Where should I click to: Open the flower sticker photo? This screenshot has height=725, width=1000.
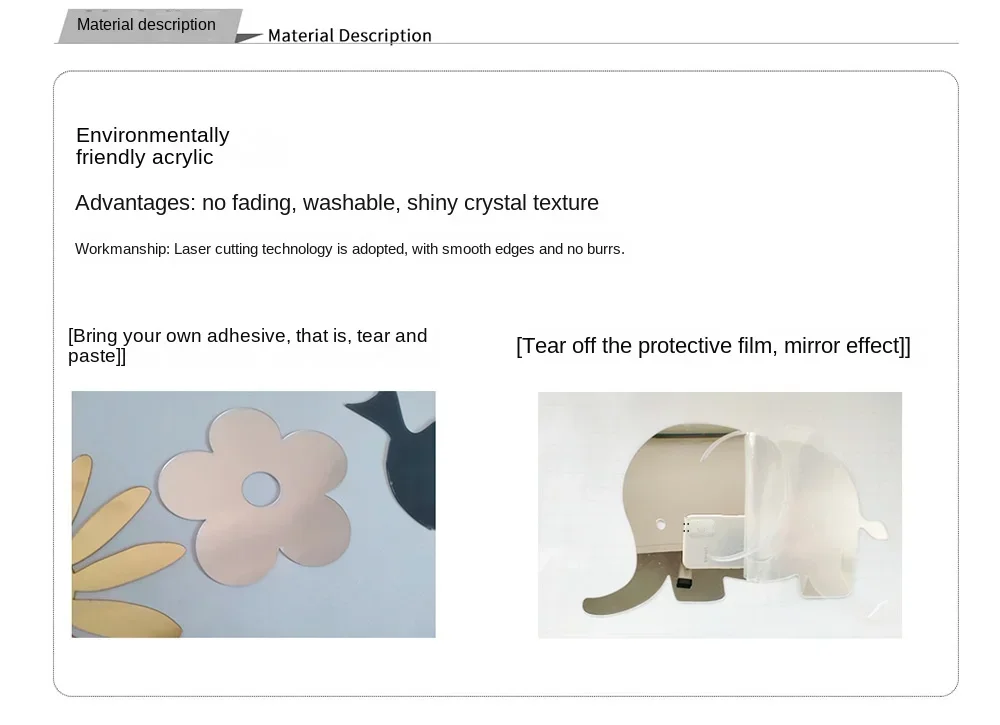(253, 514)
